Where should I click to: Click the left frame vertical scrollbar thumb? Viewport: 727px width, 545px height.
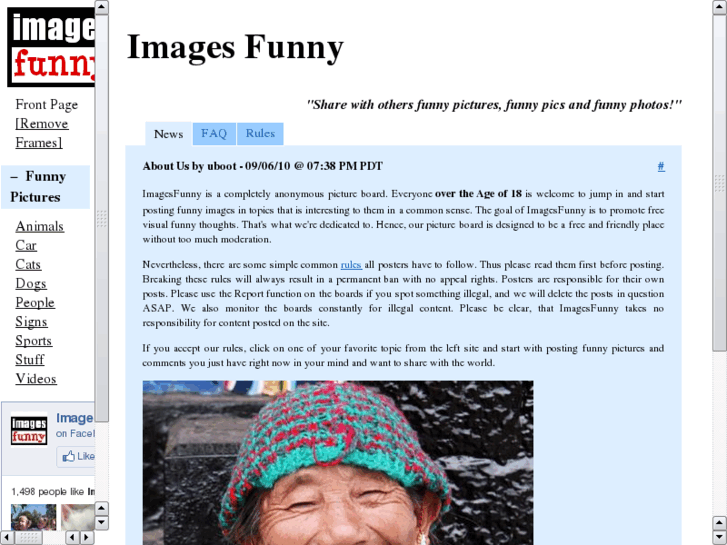point(102,218)
